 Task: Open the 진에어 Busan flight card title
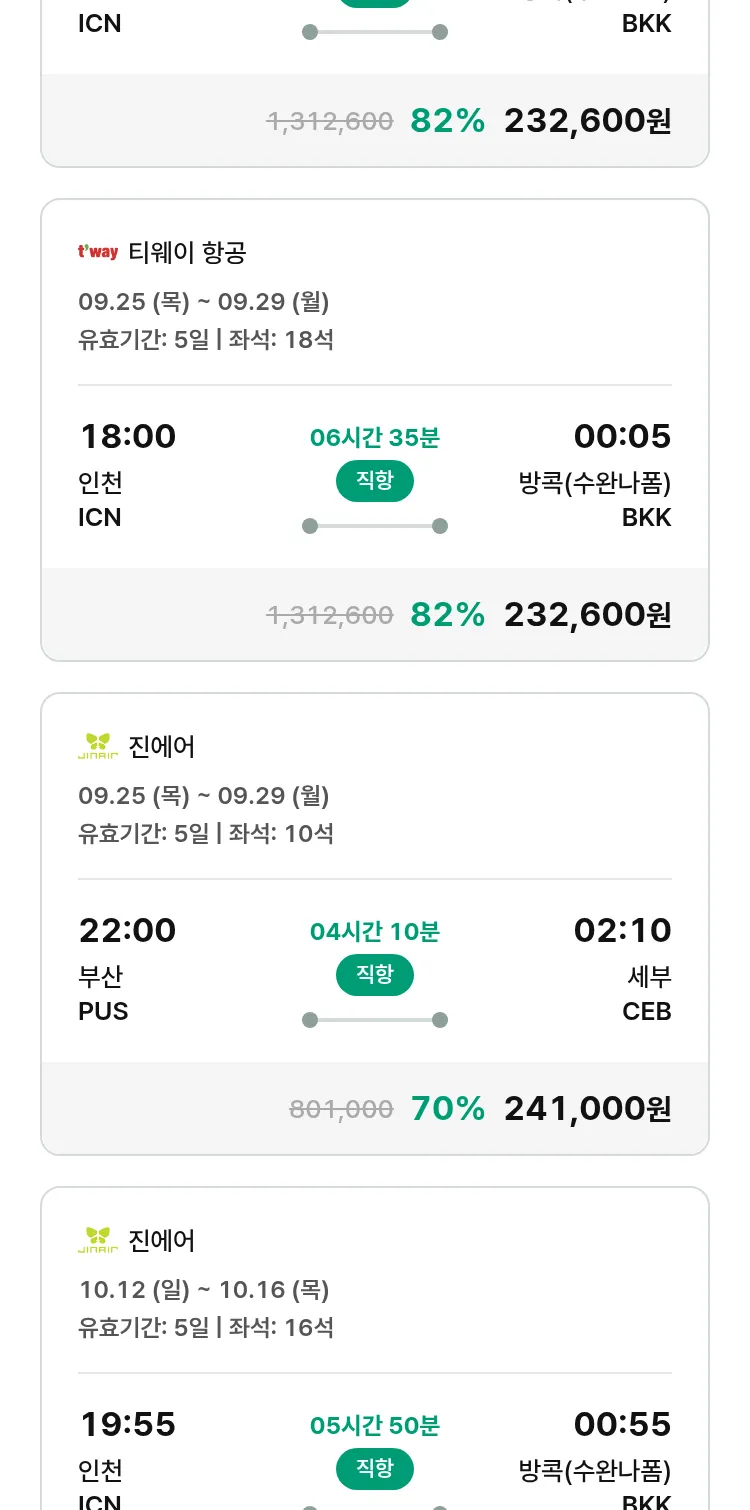pos(162,746)
